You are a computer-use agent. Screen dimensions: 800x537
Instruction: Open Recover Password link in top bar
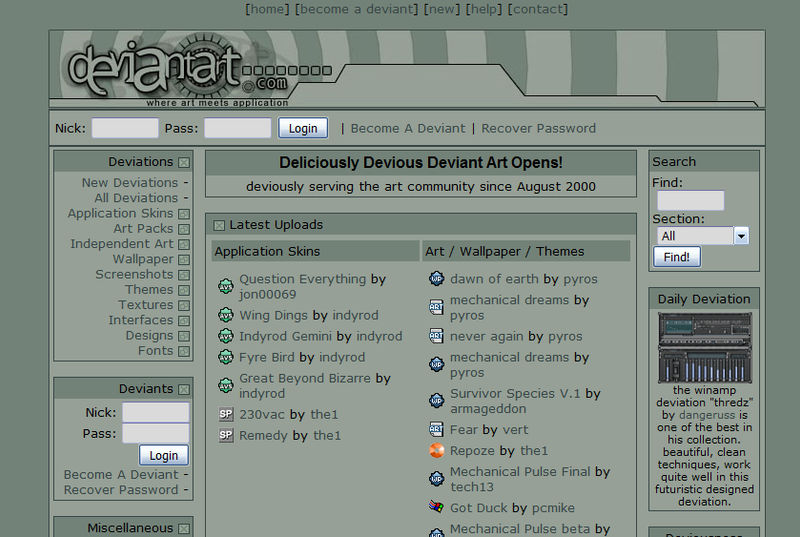coord(539,129)
